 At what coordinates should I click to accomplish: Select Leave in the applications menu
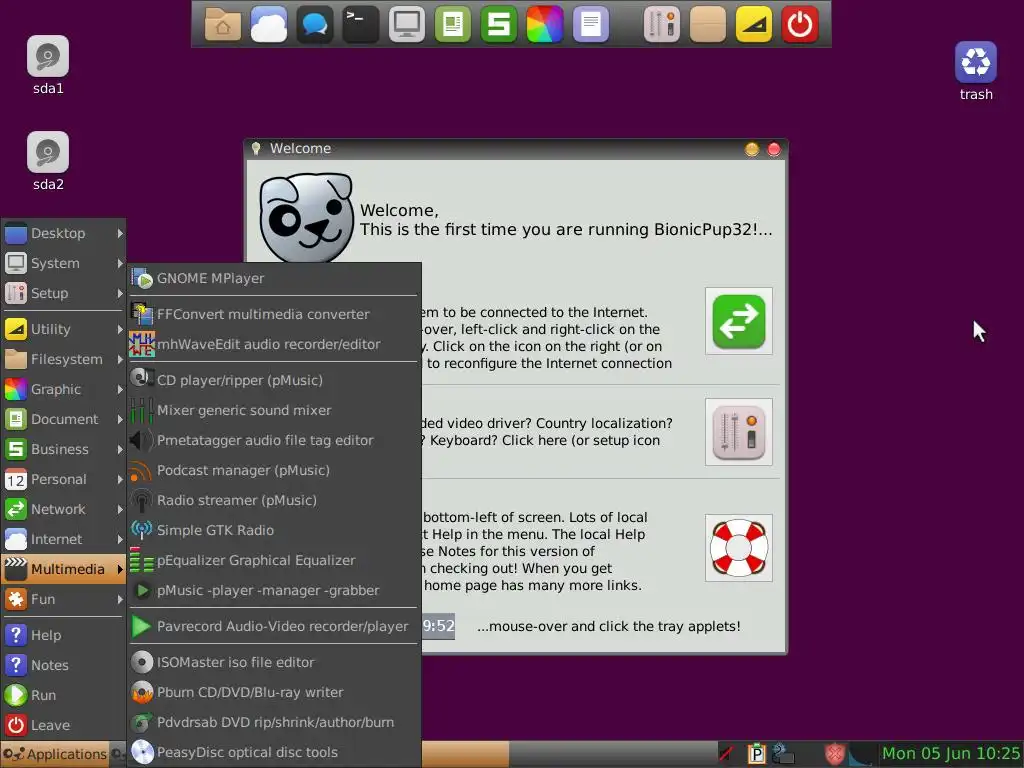pyautogui.click(x=63, y=725)
